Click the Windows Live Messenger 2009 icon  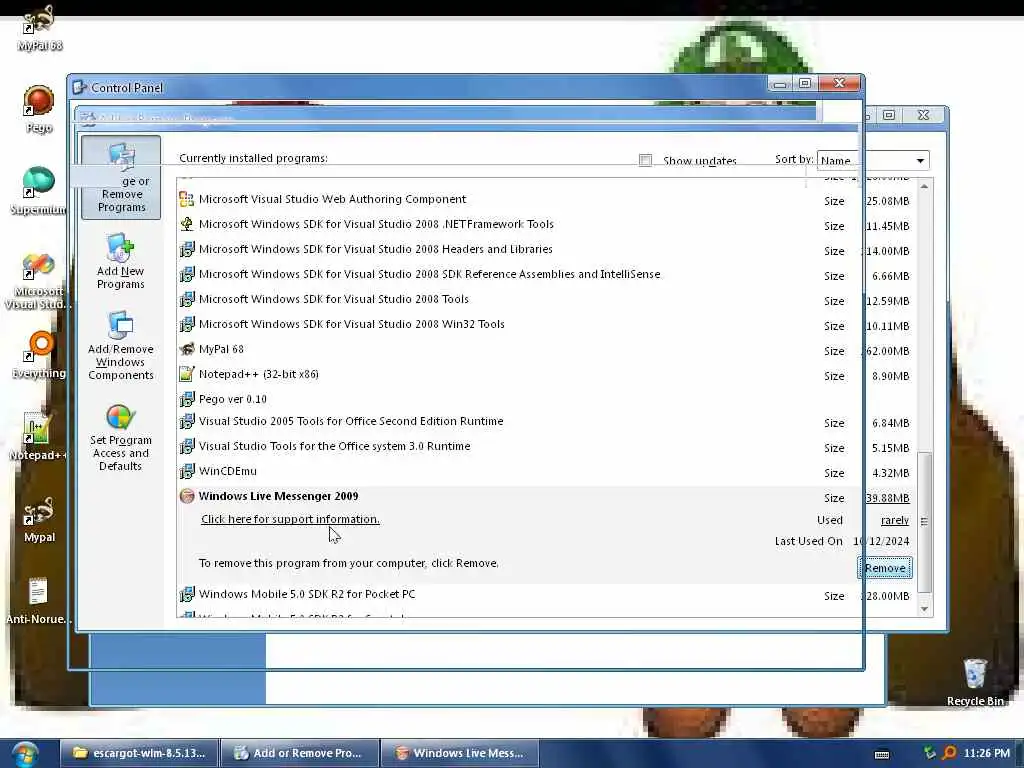point(187,496)
